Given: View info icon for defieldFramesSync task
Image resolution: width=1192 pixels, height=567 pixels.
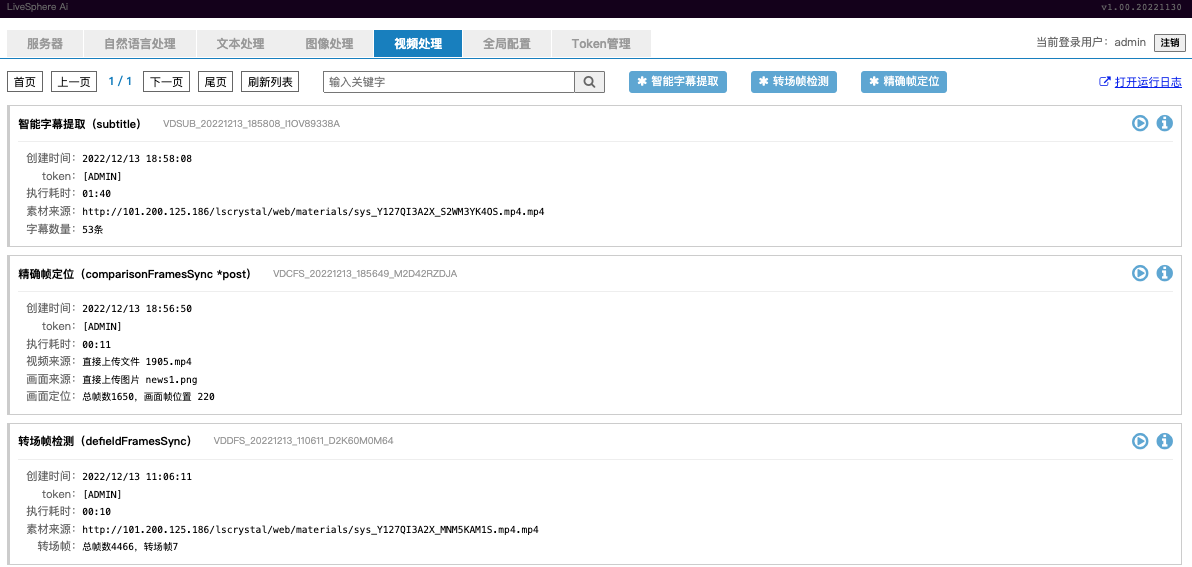Looking at the screenshot, I should pos(1164,441).
